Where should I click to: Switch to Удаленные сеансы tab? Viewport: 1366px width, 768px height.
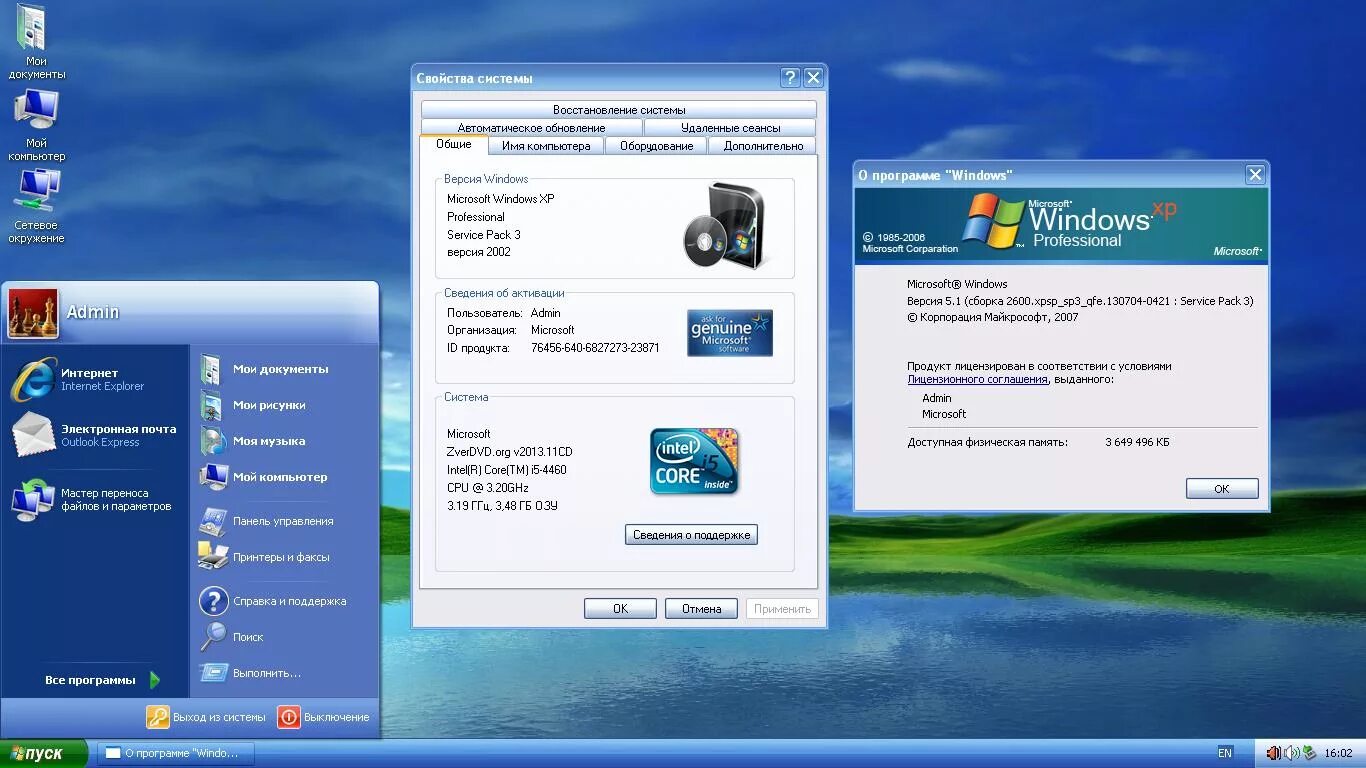(730, 128)
